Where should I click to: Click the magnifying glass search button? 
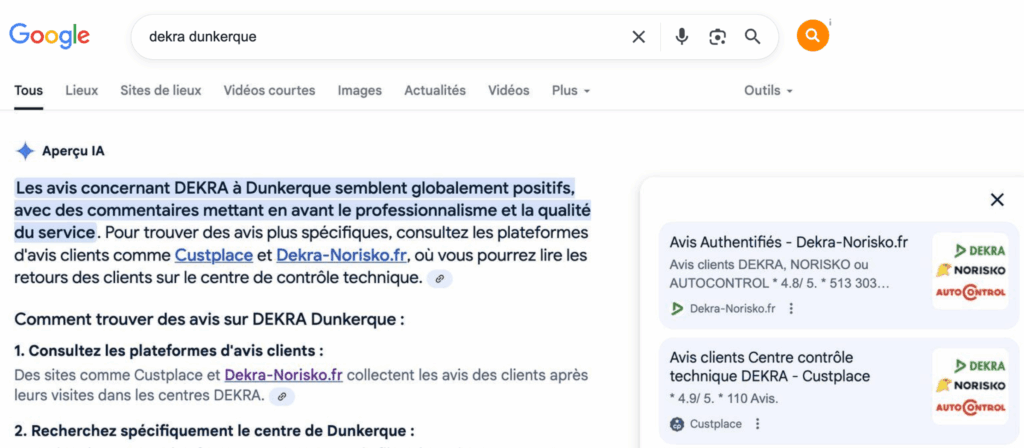coord(753,37)
